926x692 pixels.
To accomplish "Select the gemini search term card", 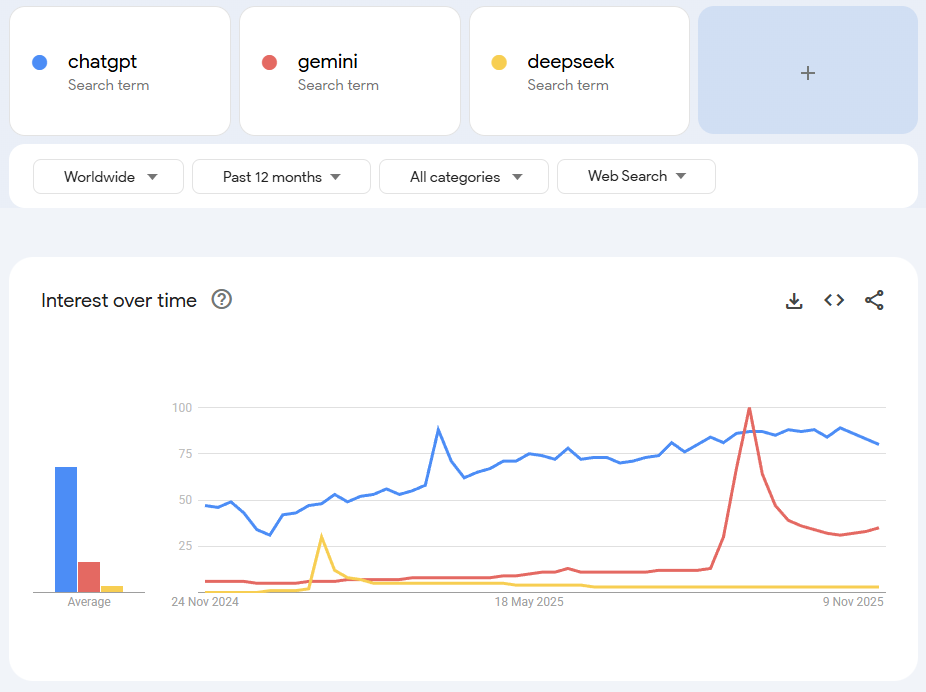I will tap(350, 71).
